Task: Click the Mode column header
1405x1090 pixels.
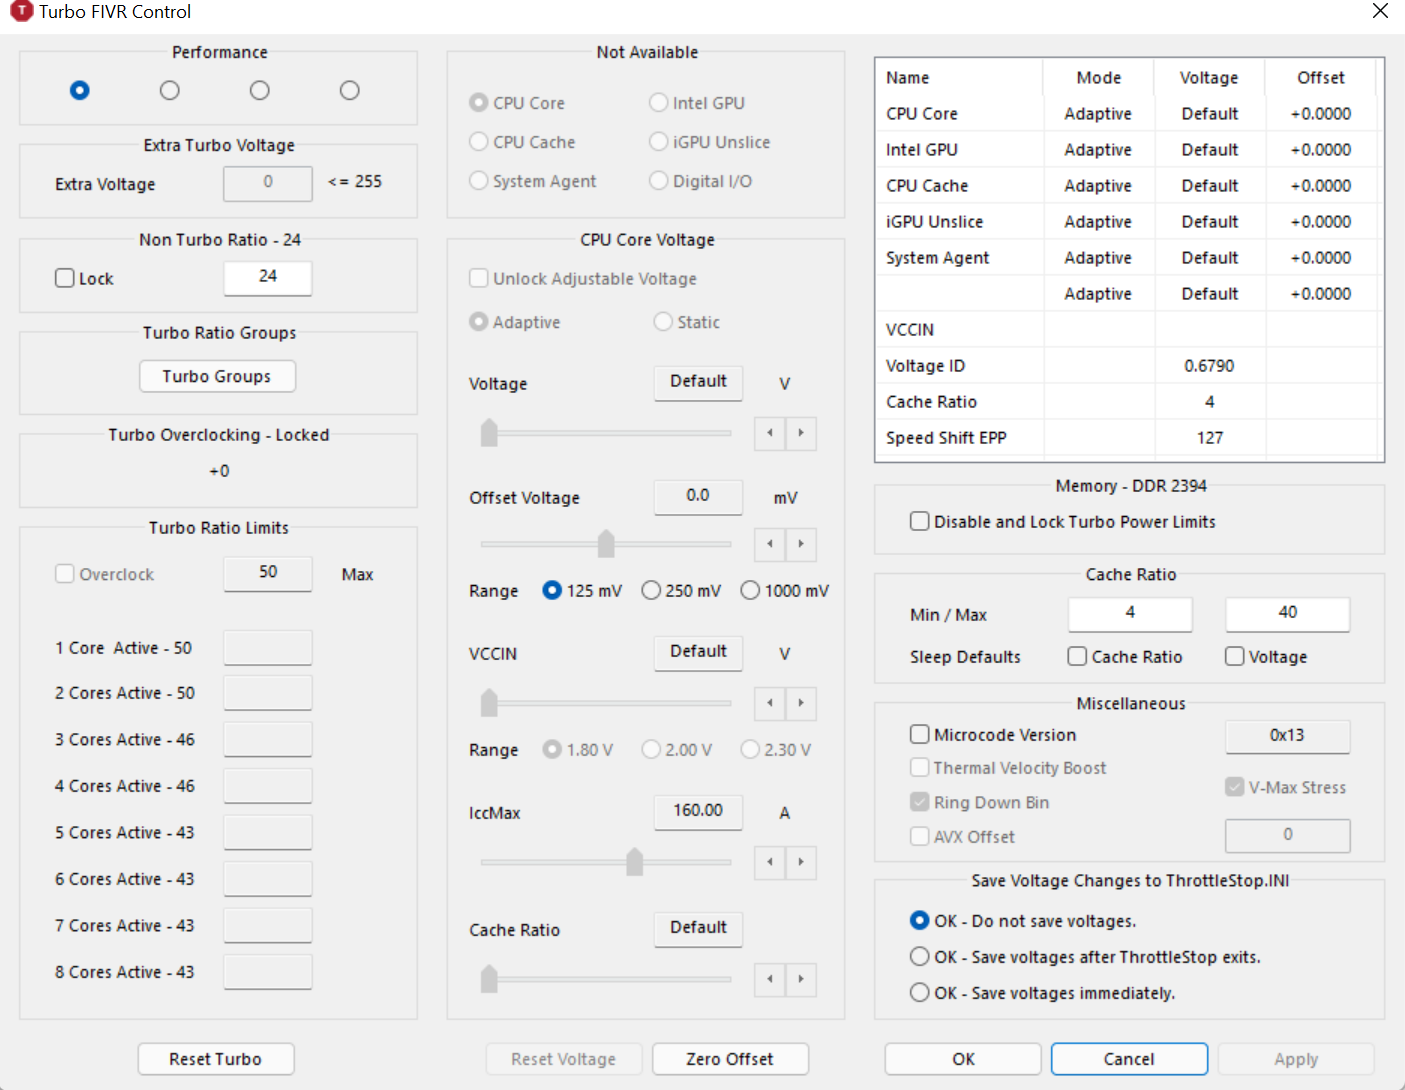Action: pos(1098,78)
